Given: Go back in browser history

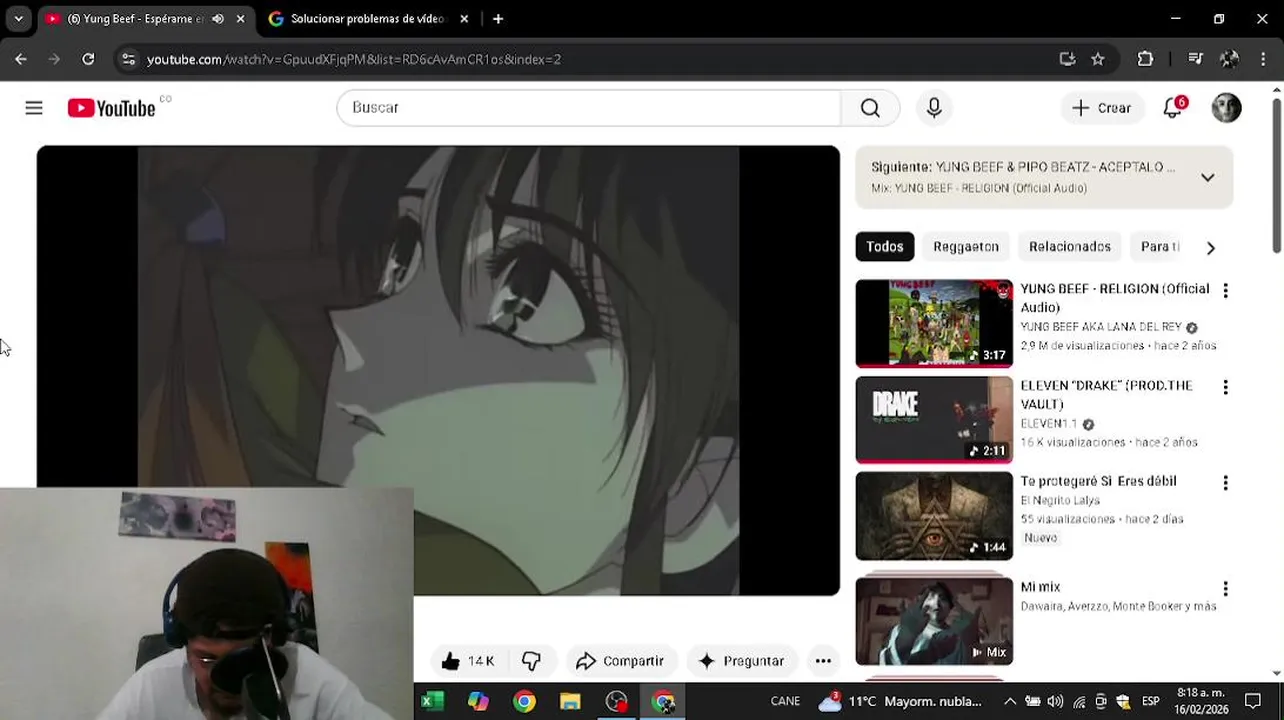Looking at the screenshot, I should [x=21, y=59].
